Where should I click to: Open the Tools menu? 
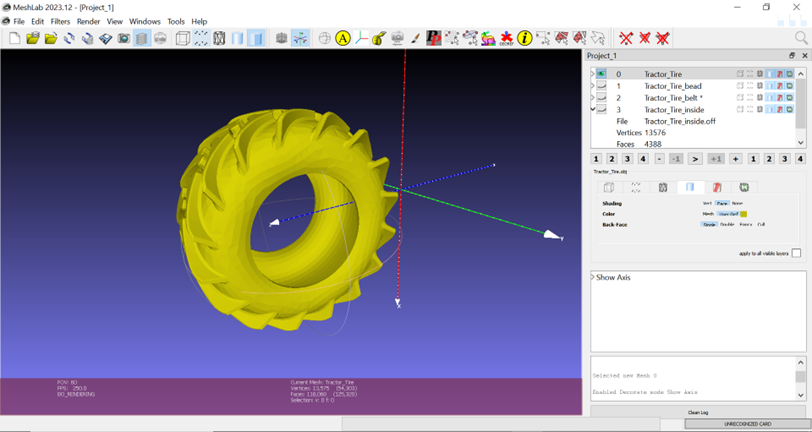[x=176, y=21]
